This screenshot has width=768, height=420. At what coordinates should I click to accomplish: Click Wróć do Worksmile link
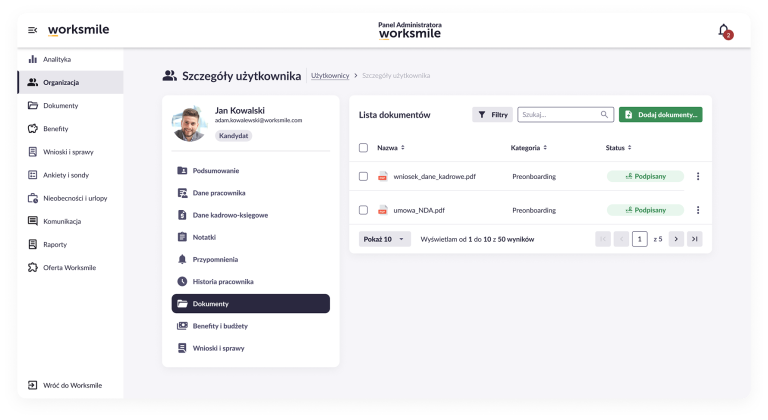[70, 385]
